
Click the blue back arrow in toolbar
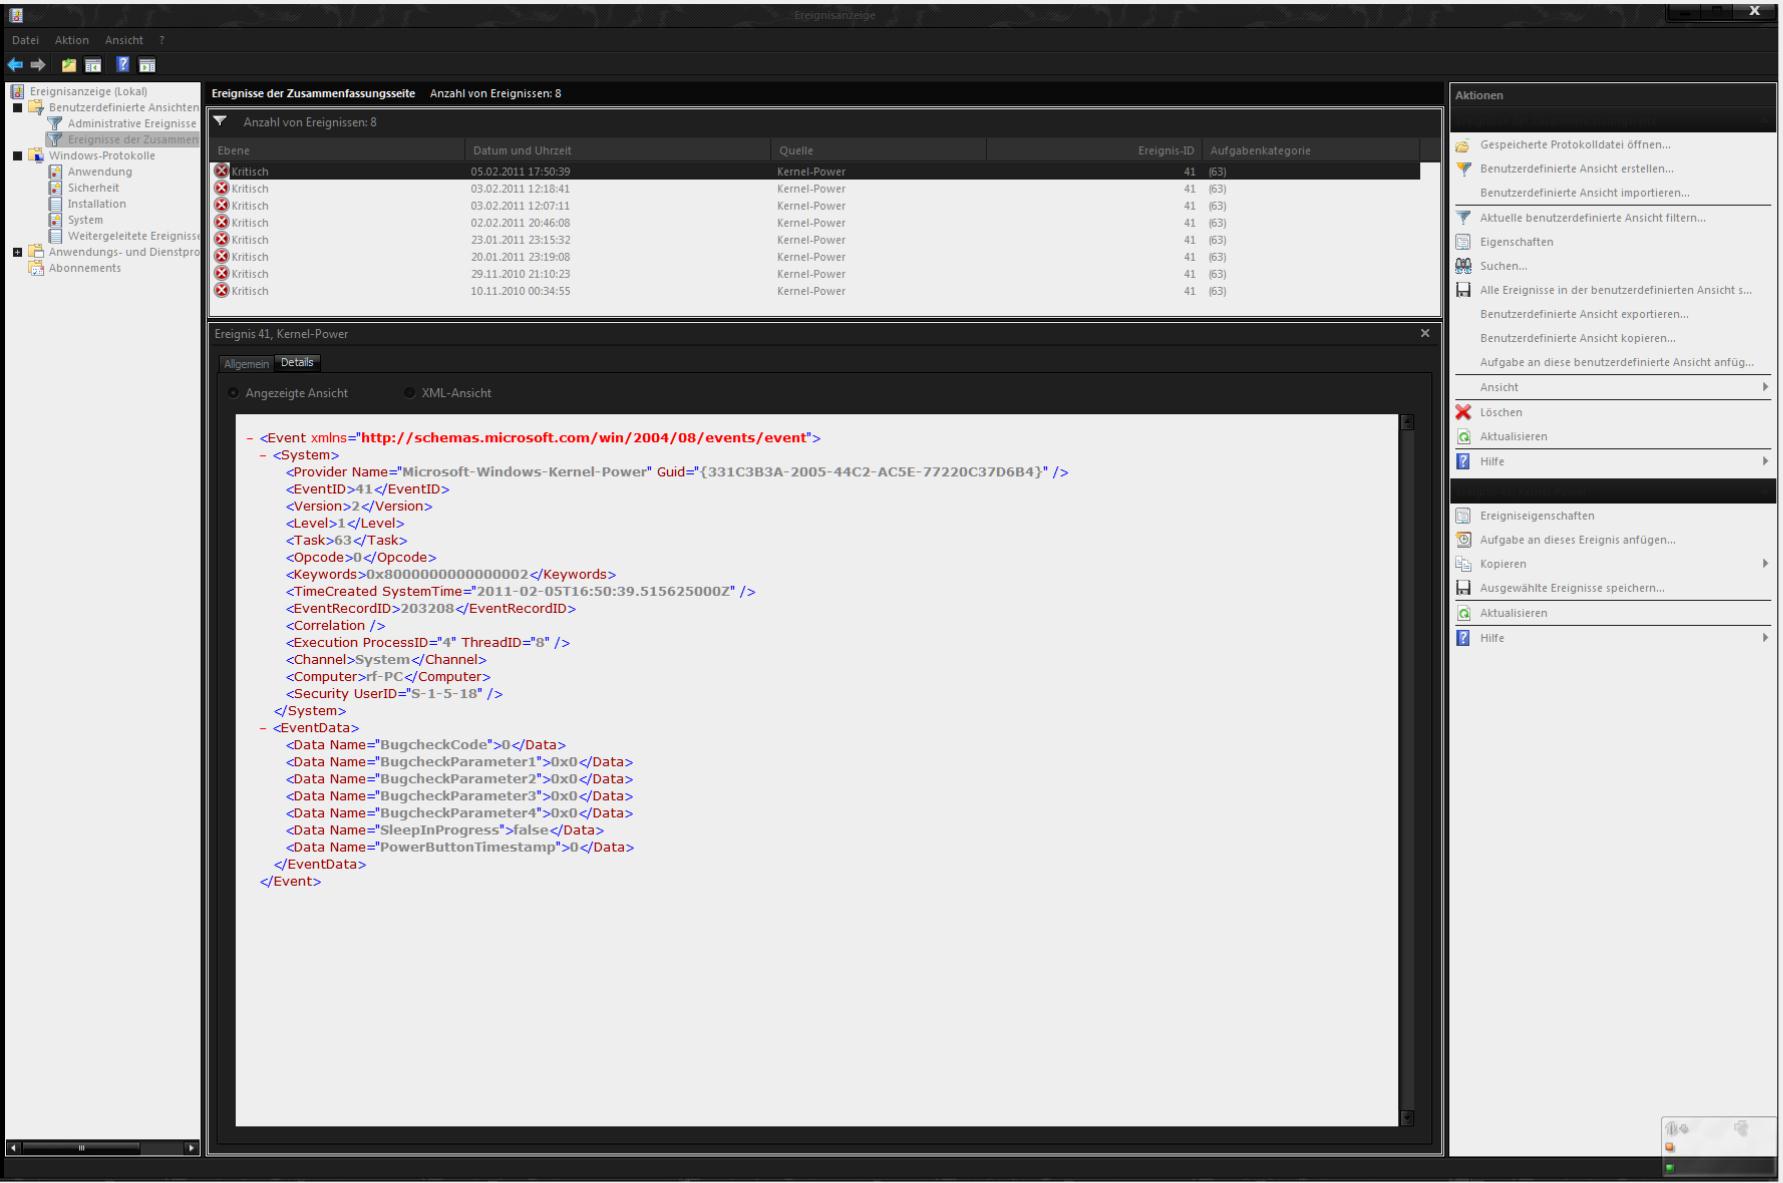[15, 65]
